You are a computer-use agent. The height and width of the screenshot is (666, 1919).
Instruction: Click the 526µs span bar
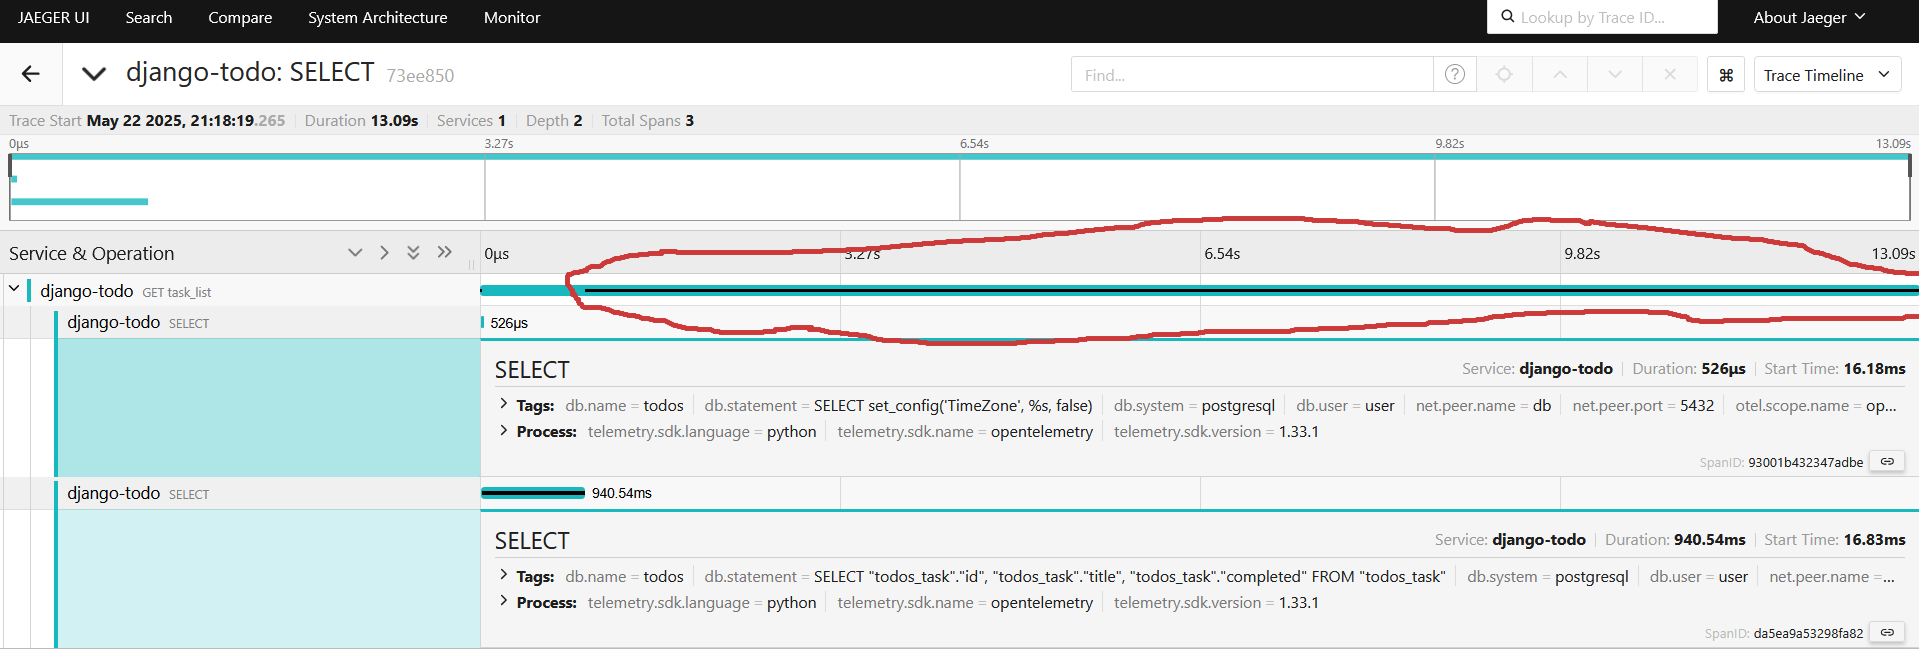coord(483,322)
